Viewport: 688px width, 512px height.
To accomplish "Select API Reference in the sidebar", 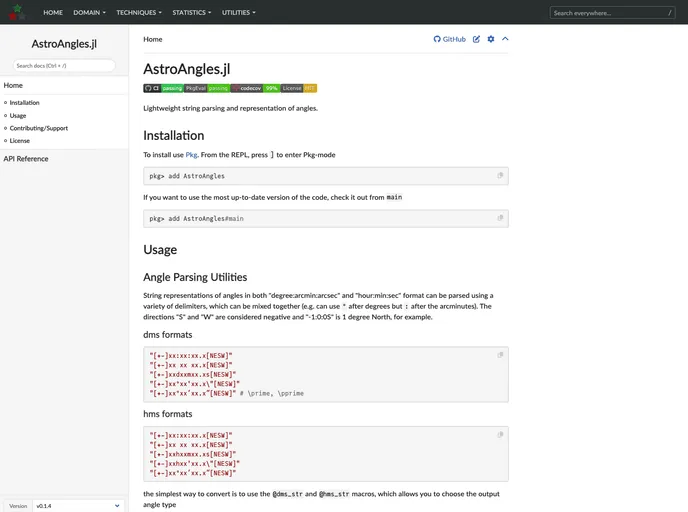I will pyautogui.click(x=26, y=158).
